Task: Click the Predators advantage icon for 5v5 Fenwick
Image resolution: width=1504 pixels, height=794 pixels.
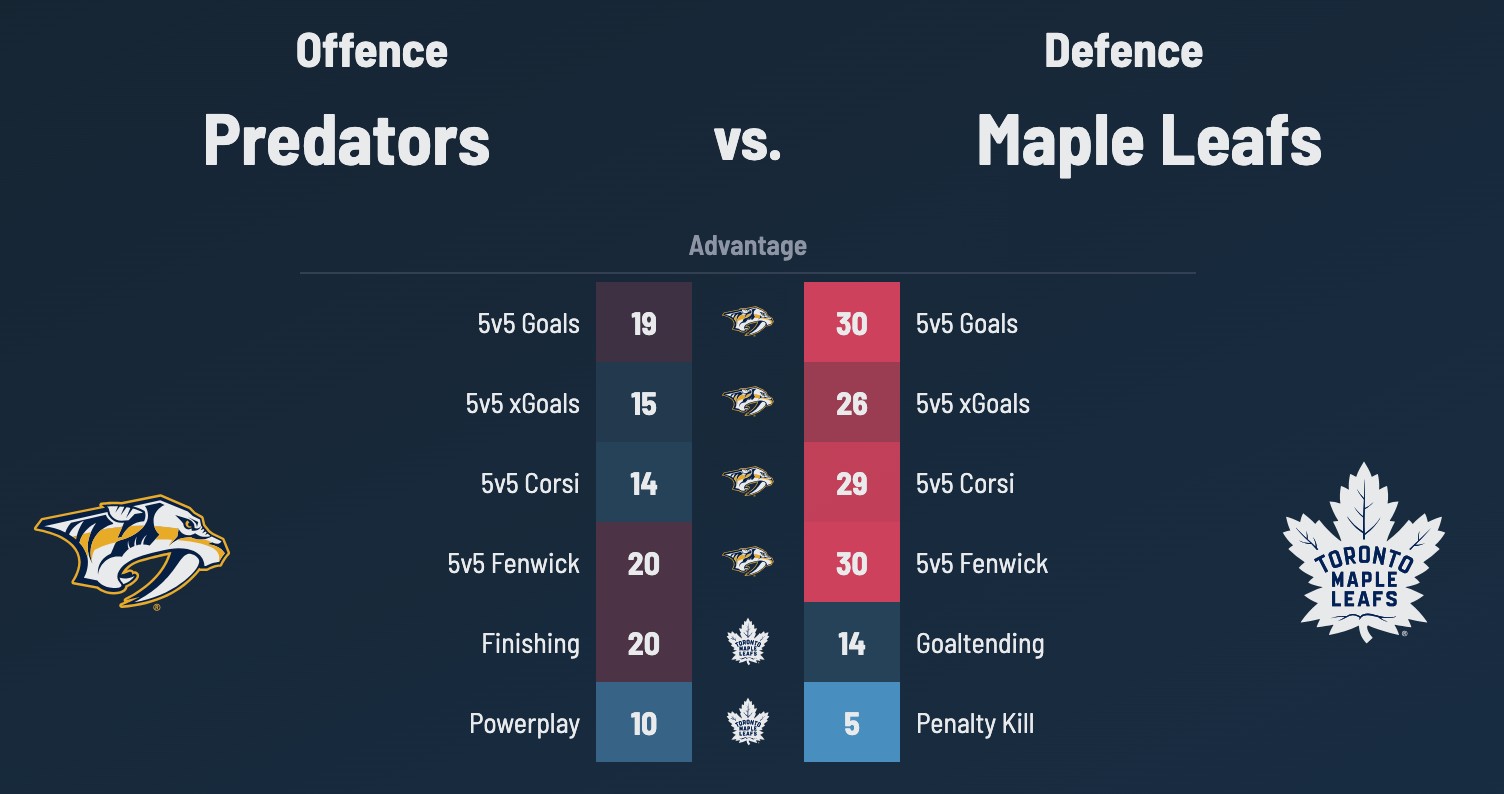Action: tap(748, 562)
